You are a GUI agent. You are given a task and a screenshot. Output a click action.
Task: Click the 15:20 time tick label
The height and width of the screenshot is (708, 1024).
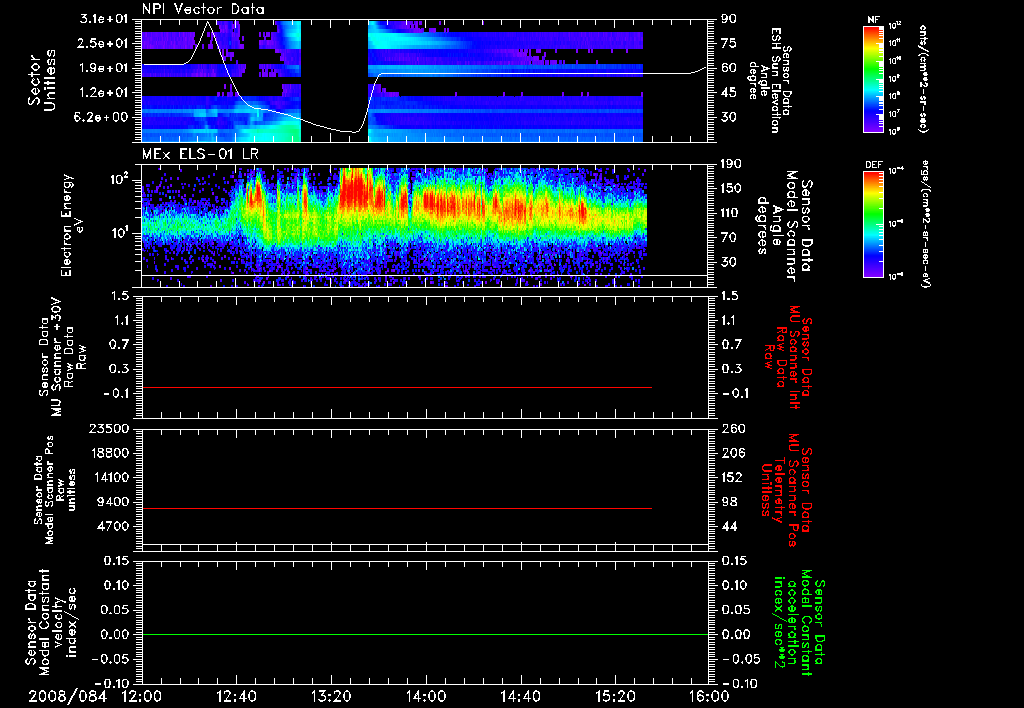point(615,696)
